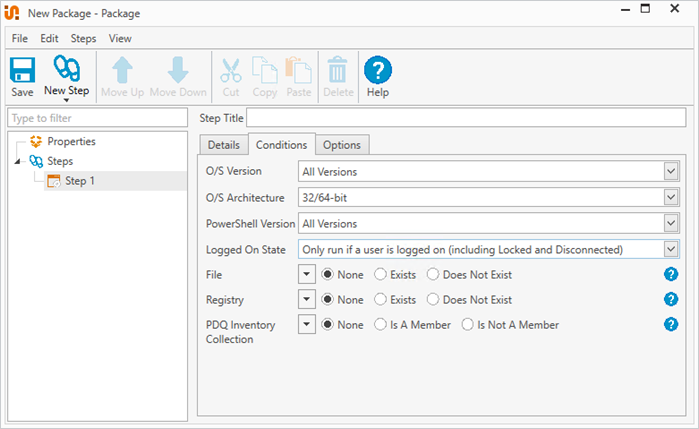The image size is (699, 429).
Task: Click the Properties package icon in tree
Action: (36, 142)
